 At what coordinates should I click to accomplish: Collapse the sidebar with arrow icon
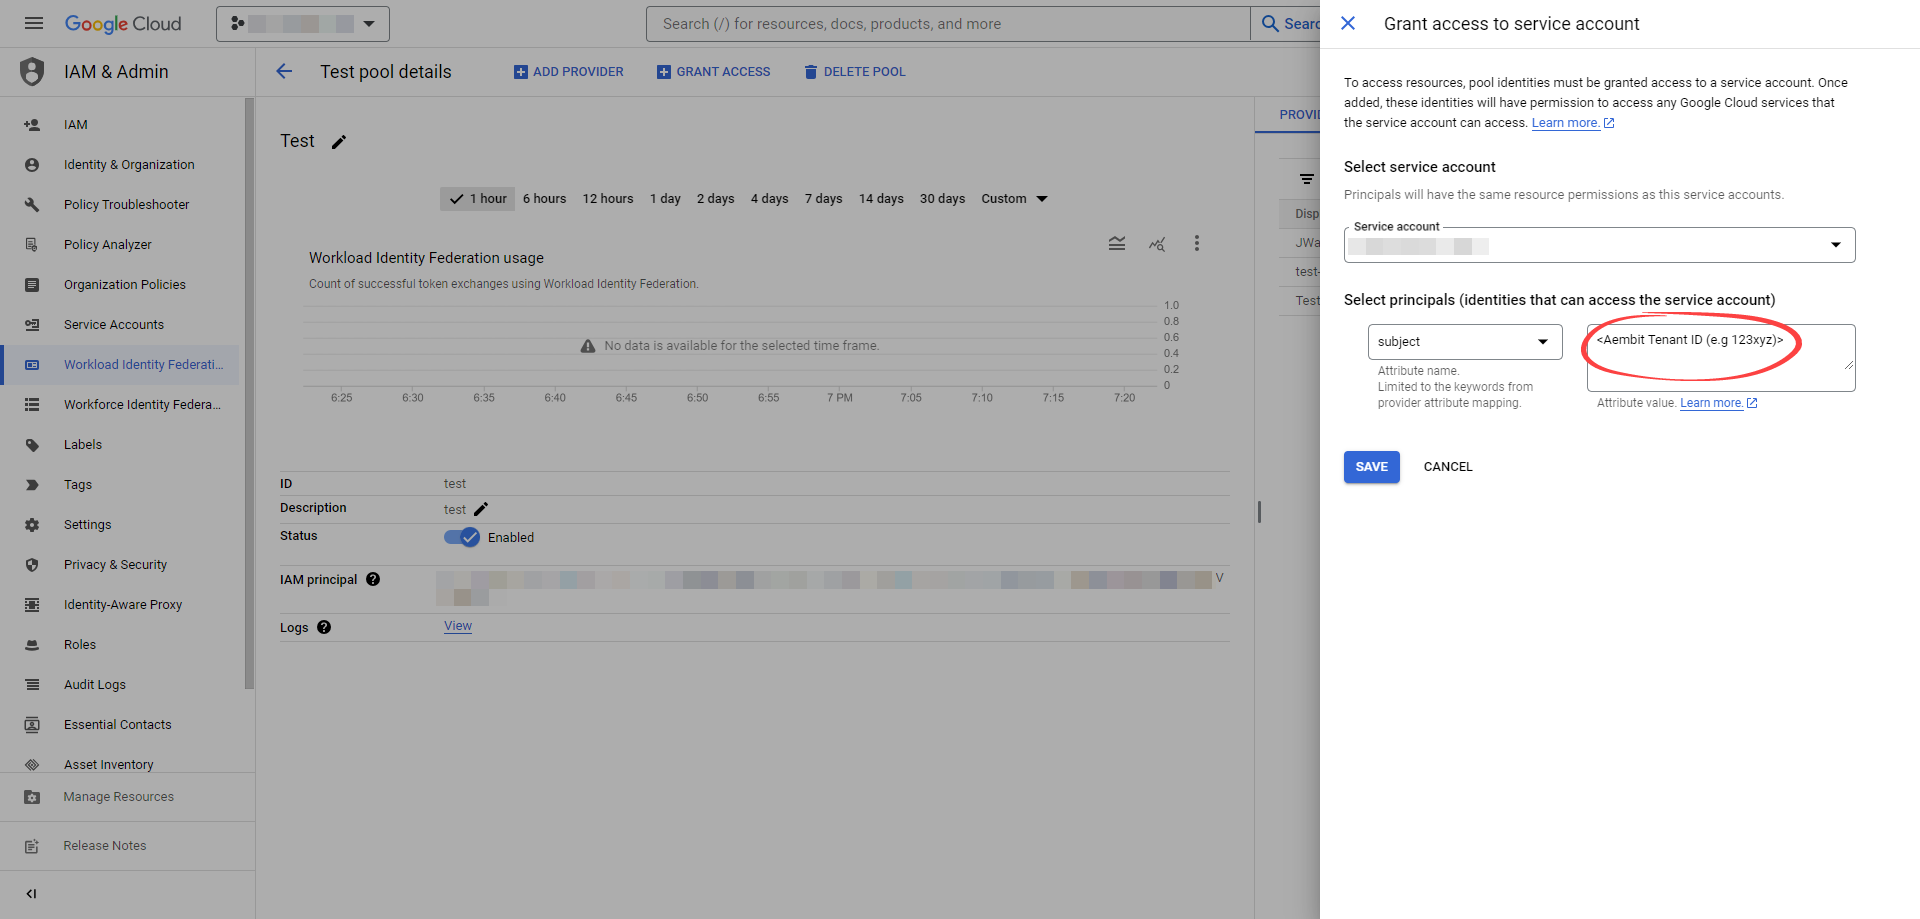31,894
